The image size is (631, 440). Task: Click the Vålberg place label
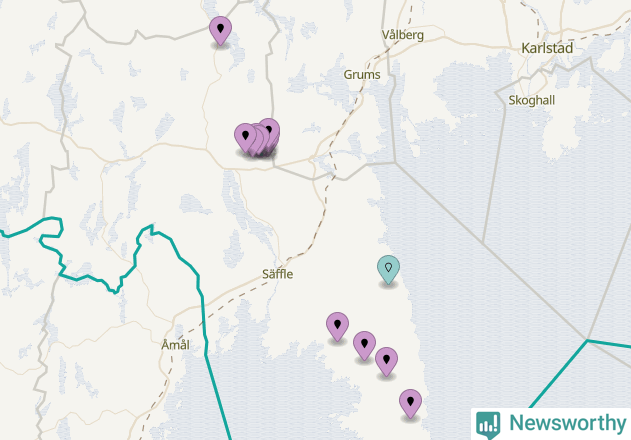tap(403, 35)
